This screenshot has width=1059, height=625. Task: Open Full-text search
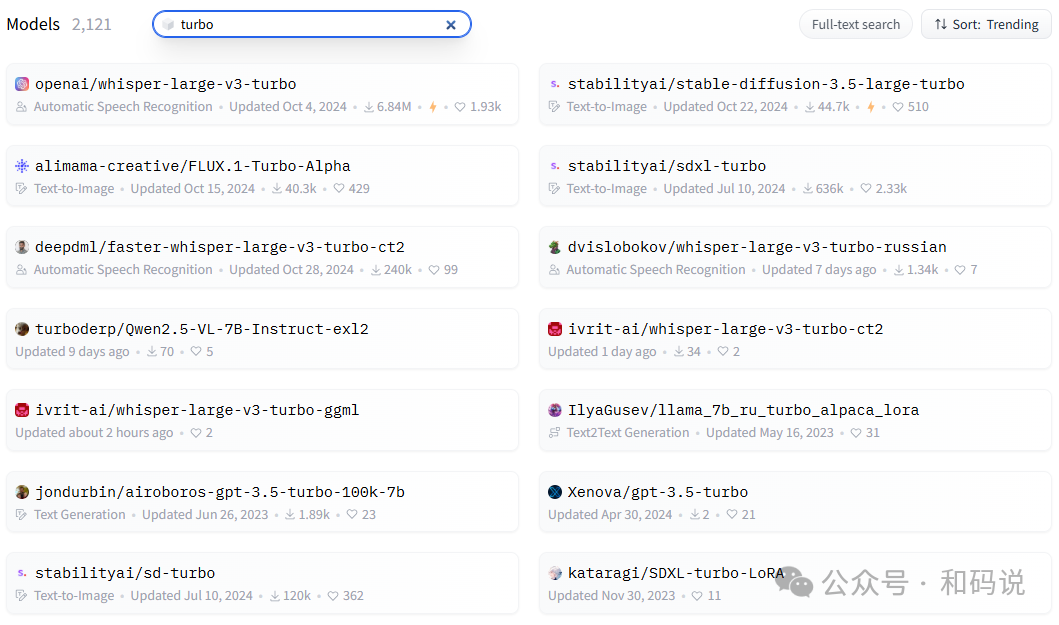856,24
